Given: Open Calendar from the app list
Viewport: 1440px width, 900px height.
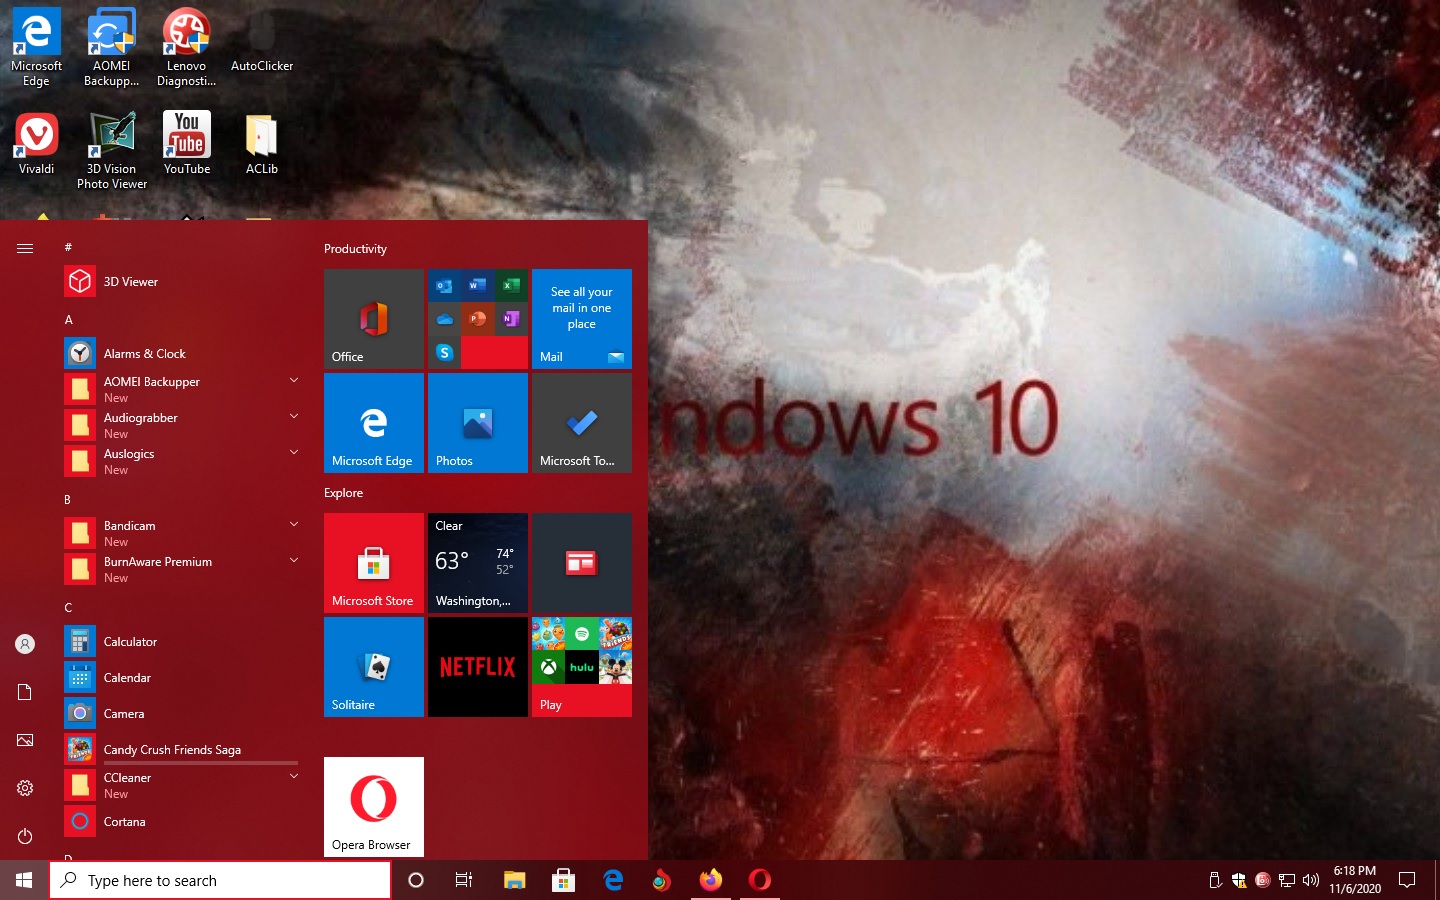Looking at the screenshot, I should pyautogui.click(x=180, y=678).
